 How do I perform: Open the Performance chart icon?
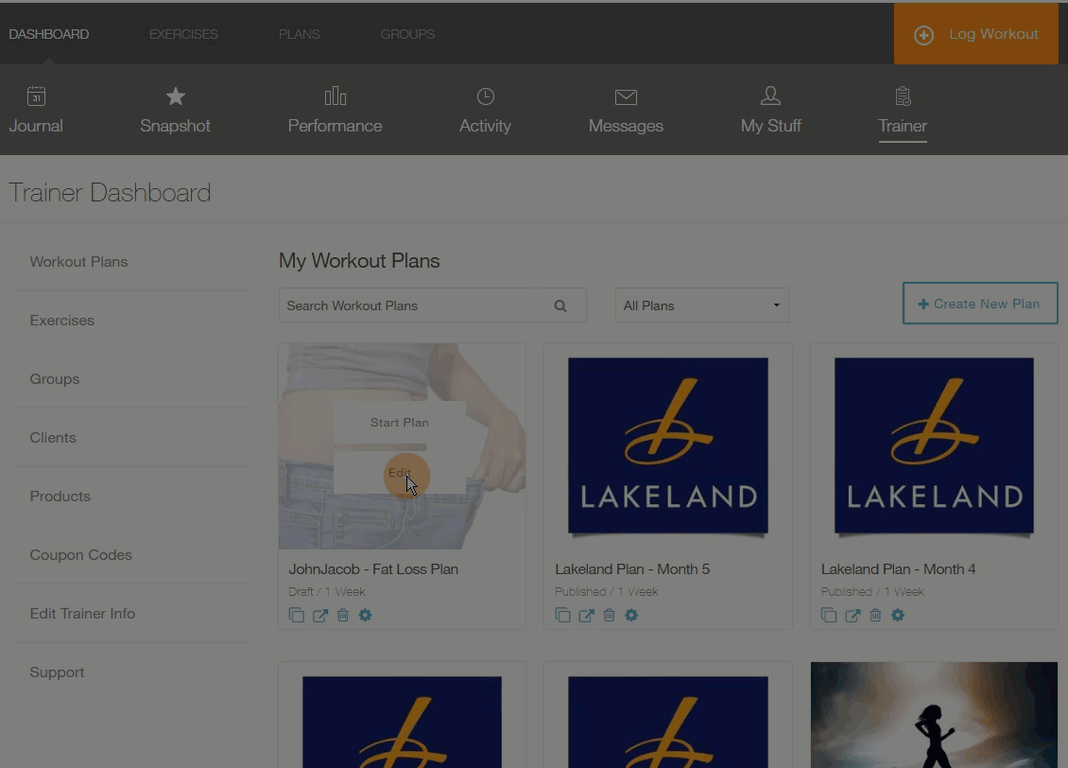point(335,97)
